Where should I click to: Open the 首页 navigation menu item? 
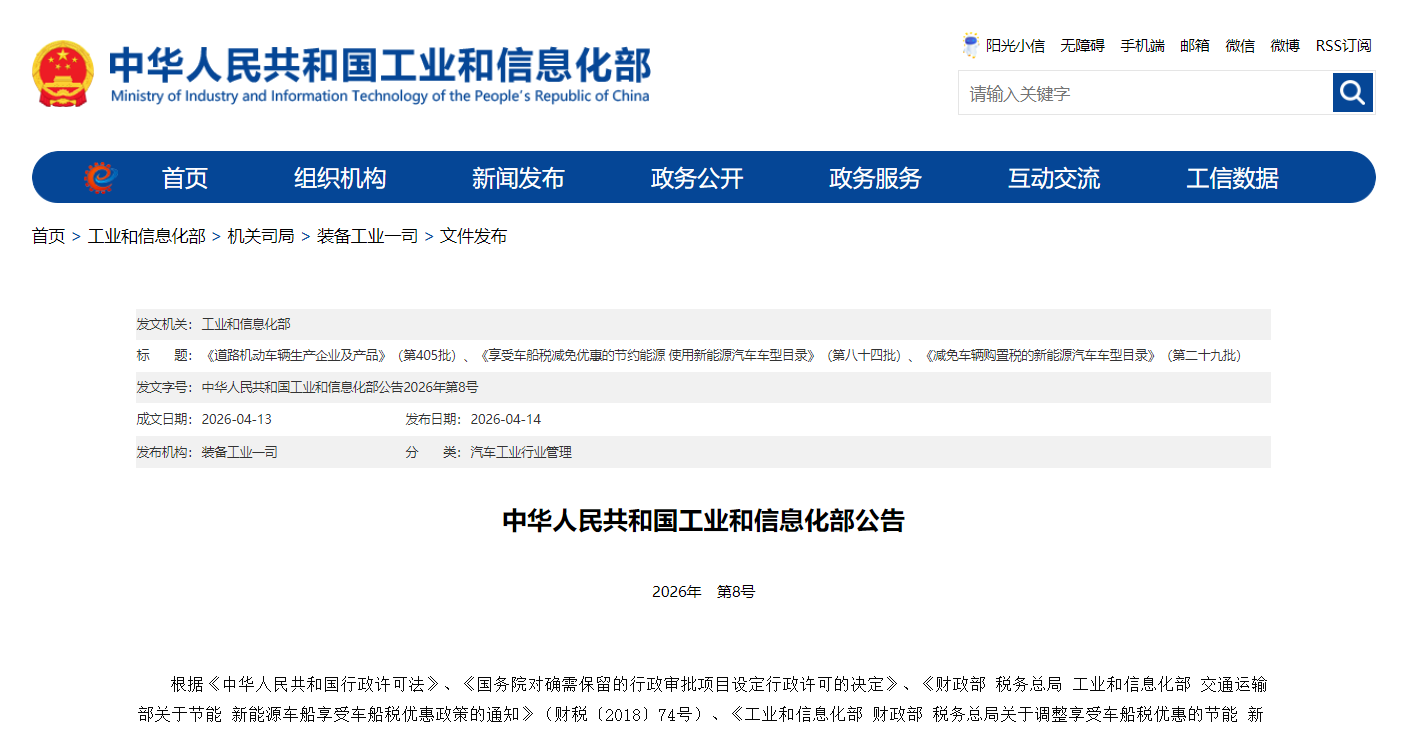tap(185, 178)
